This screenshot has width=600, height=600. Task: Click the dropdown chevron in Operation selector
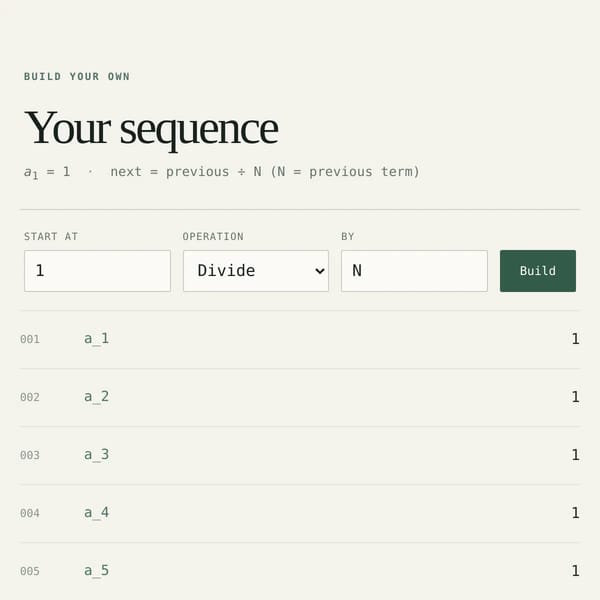pyautogui.click(x=320, y=271)
